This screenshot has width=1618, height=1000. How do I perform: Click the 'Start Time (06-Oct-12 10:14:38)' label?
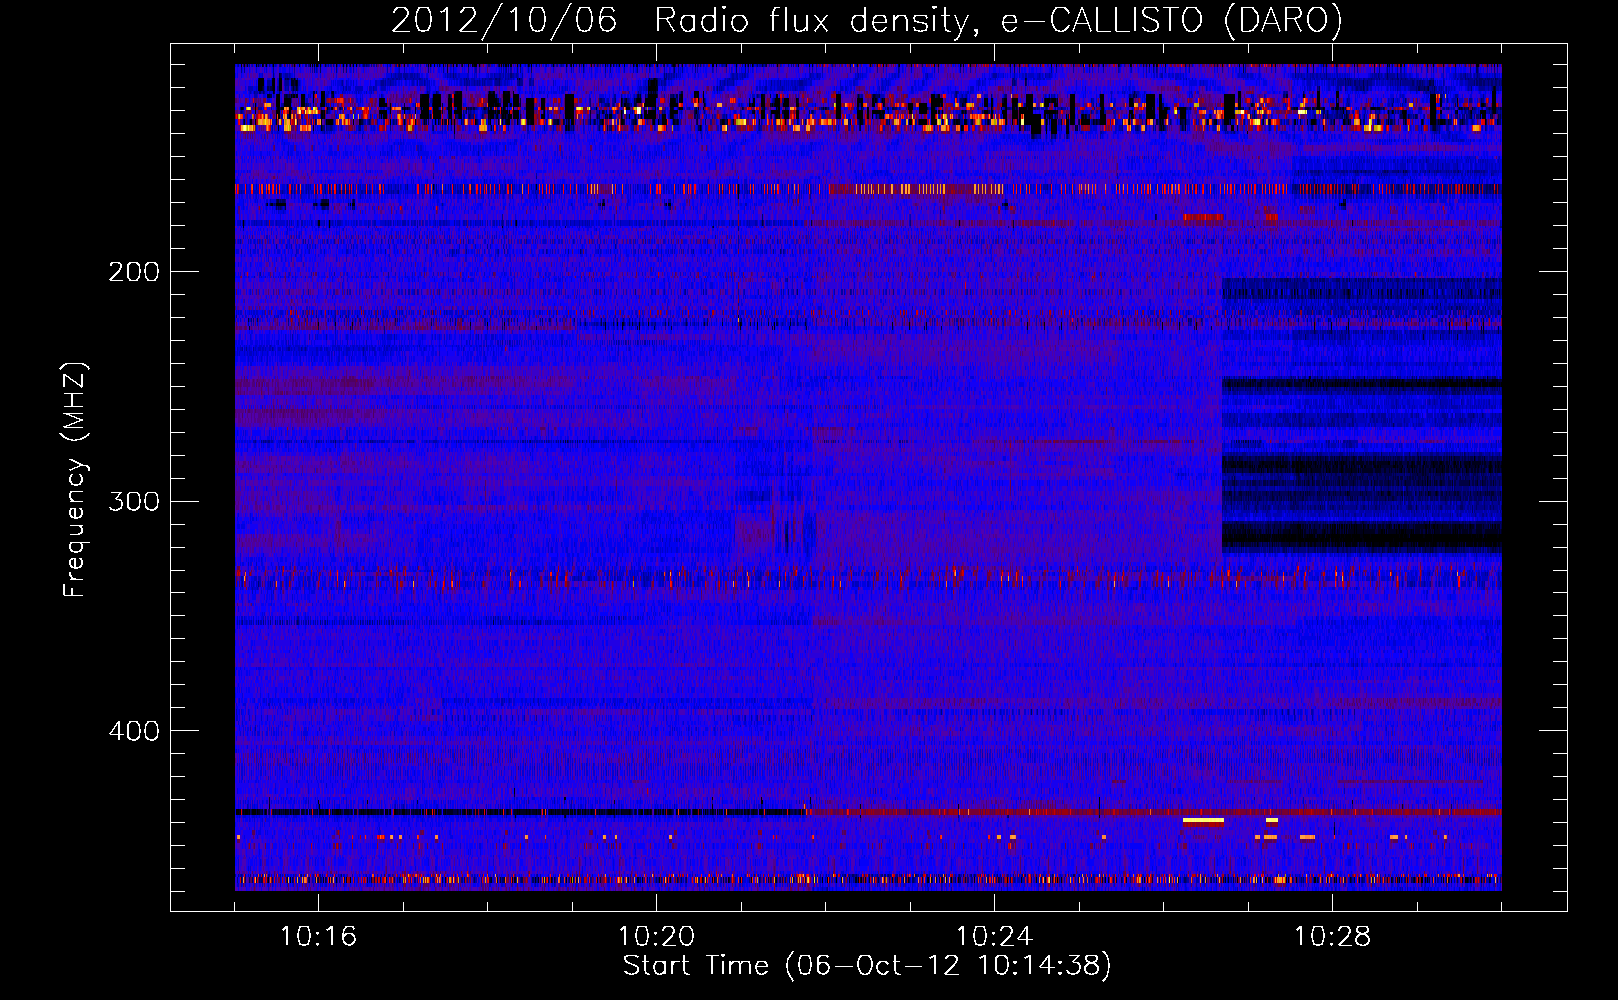point(867,966)
